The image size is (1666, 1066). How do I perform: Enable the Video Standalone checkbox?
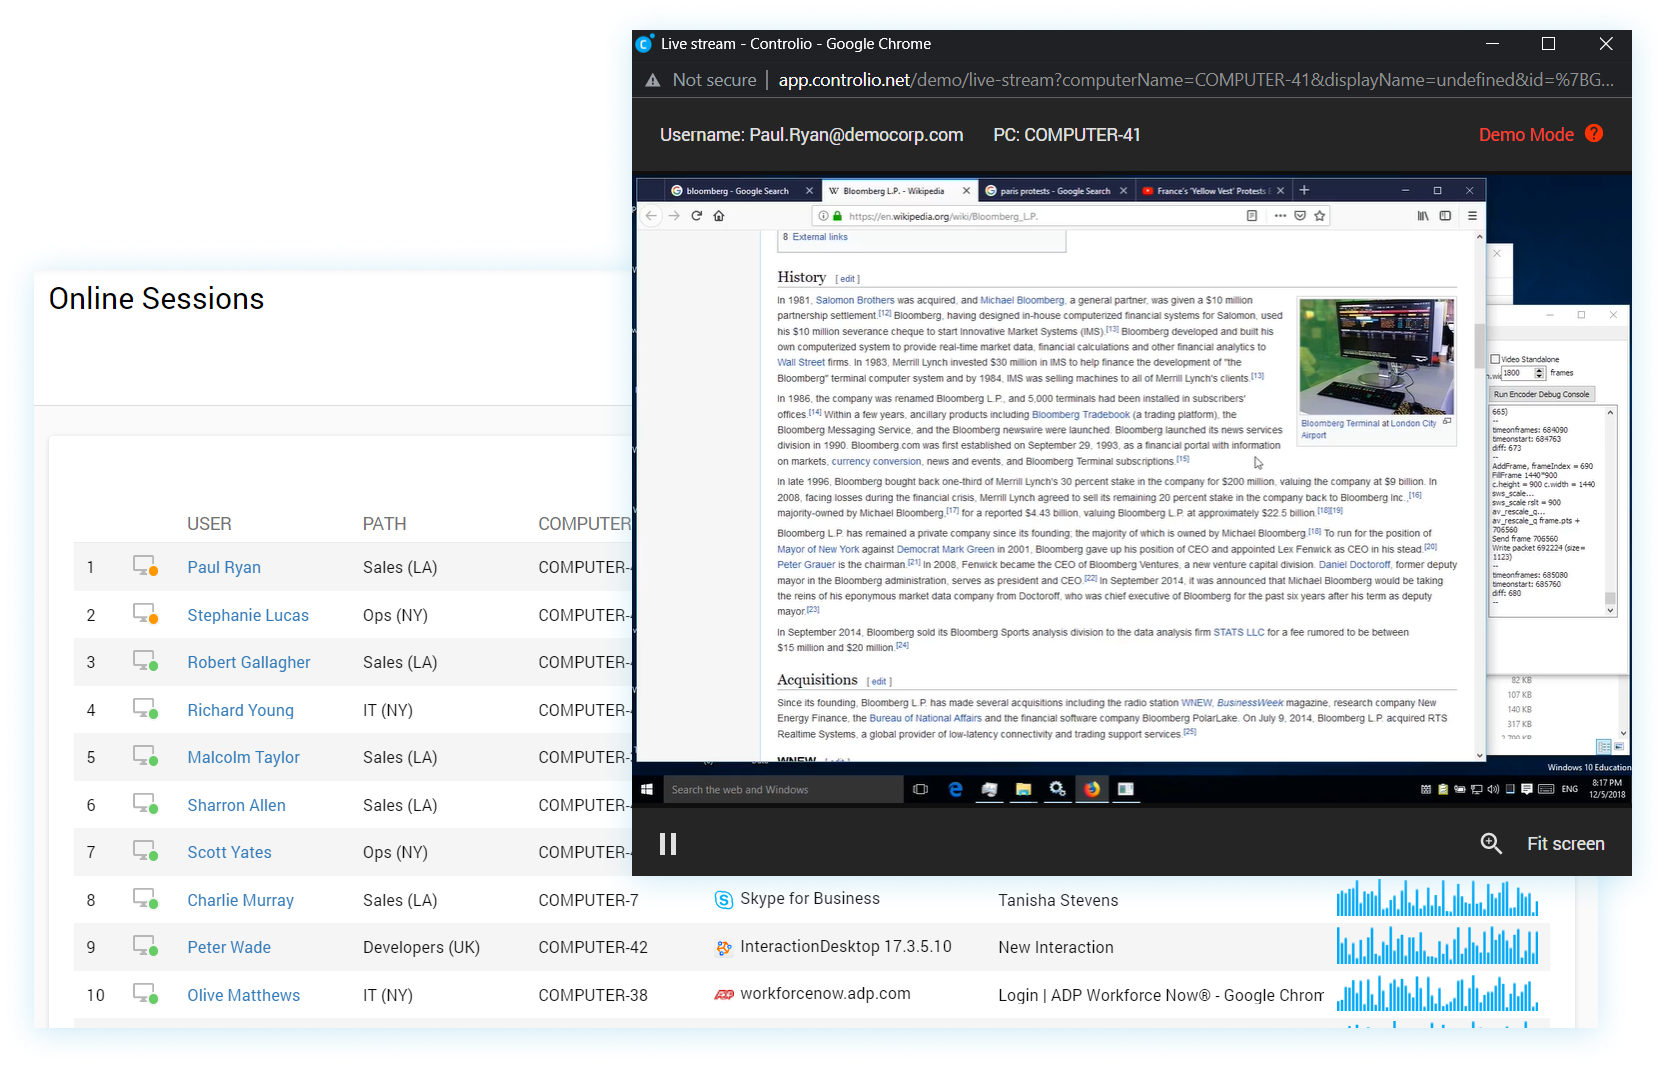(x=1496, y=359)
